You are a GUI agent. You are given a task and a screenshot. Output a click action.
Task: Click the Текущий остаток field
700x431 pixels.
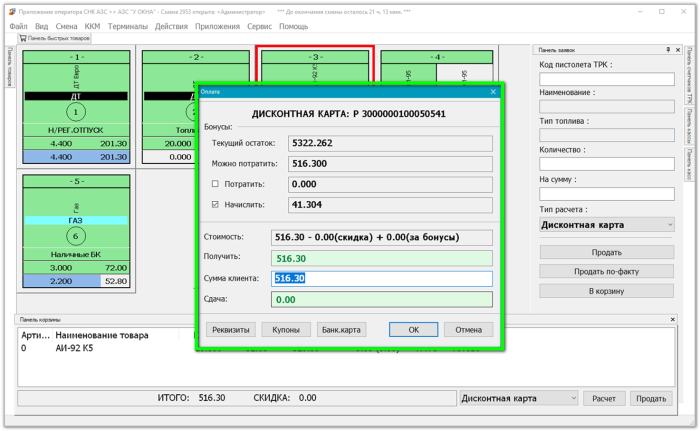click(x=390, y=143)
